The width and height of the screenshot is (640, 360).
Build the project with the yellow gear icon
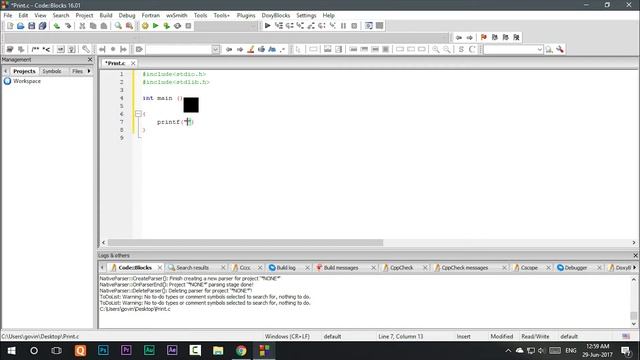(145, 26)
